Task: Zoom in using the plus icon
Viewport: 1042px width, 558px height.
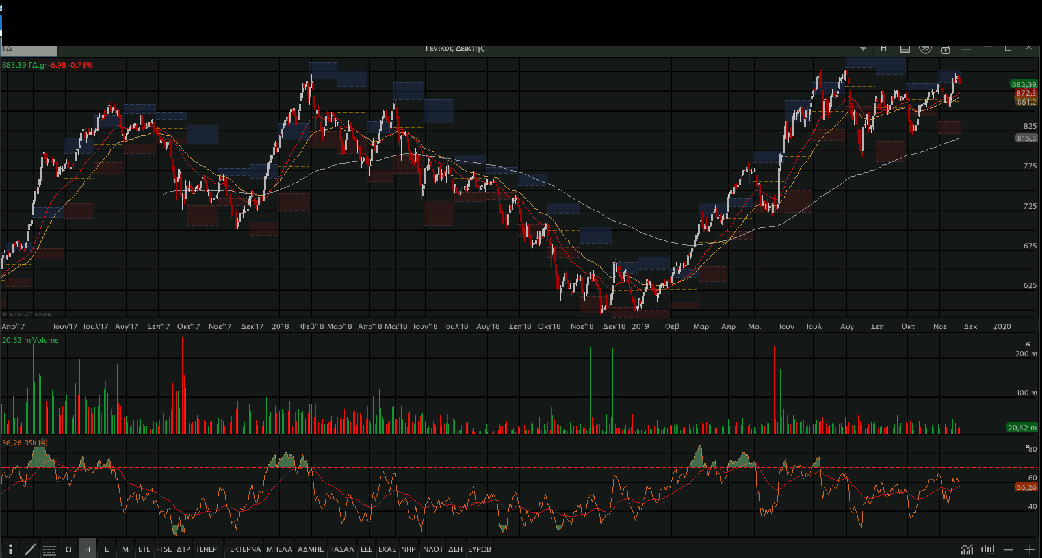Action: pyautogui.click(x=1031, y=549)
